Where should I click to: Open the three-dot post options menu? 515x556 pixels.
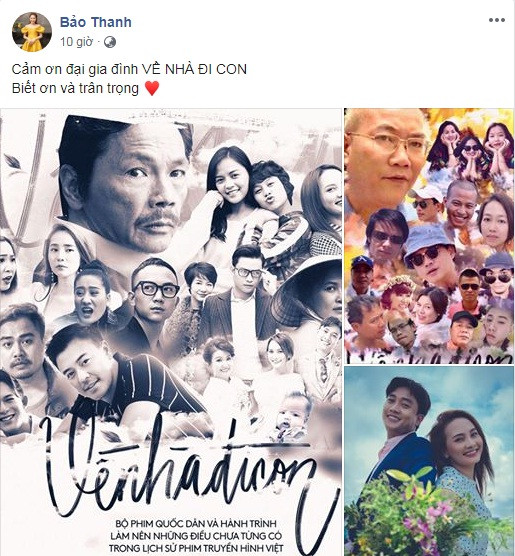(x=497, y=20)
